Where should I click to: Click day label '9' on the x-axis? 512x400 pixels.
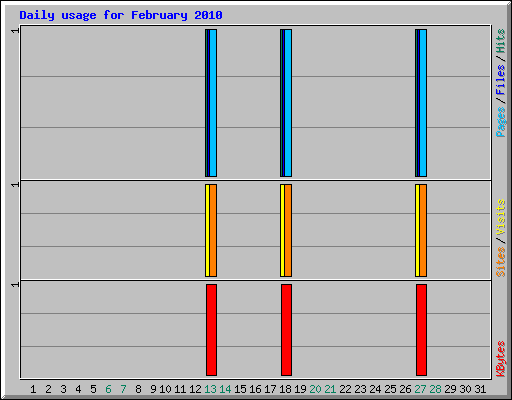click(x=153, y=389)
